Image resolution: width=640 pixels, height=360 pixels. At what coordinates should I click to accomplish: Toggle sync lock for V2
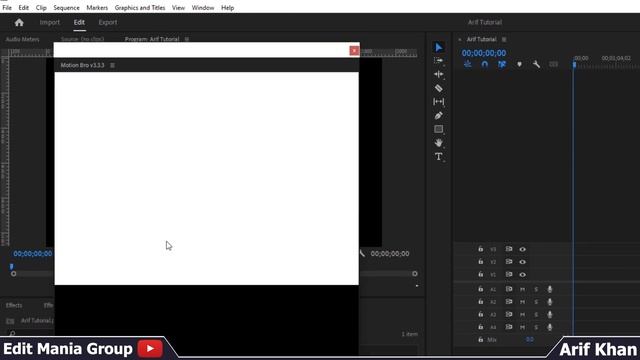pyautogui.click(x=509, y=262)
